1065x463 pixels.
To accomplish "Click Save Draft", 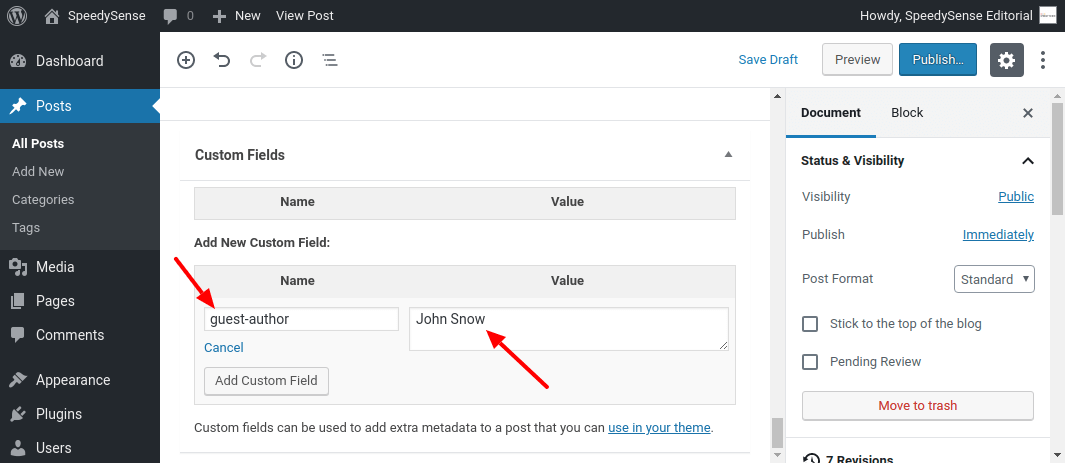I will [x=768, y=60].
